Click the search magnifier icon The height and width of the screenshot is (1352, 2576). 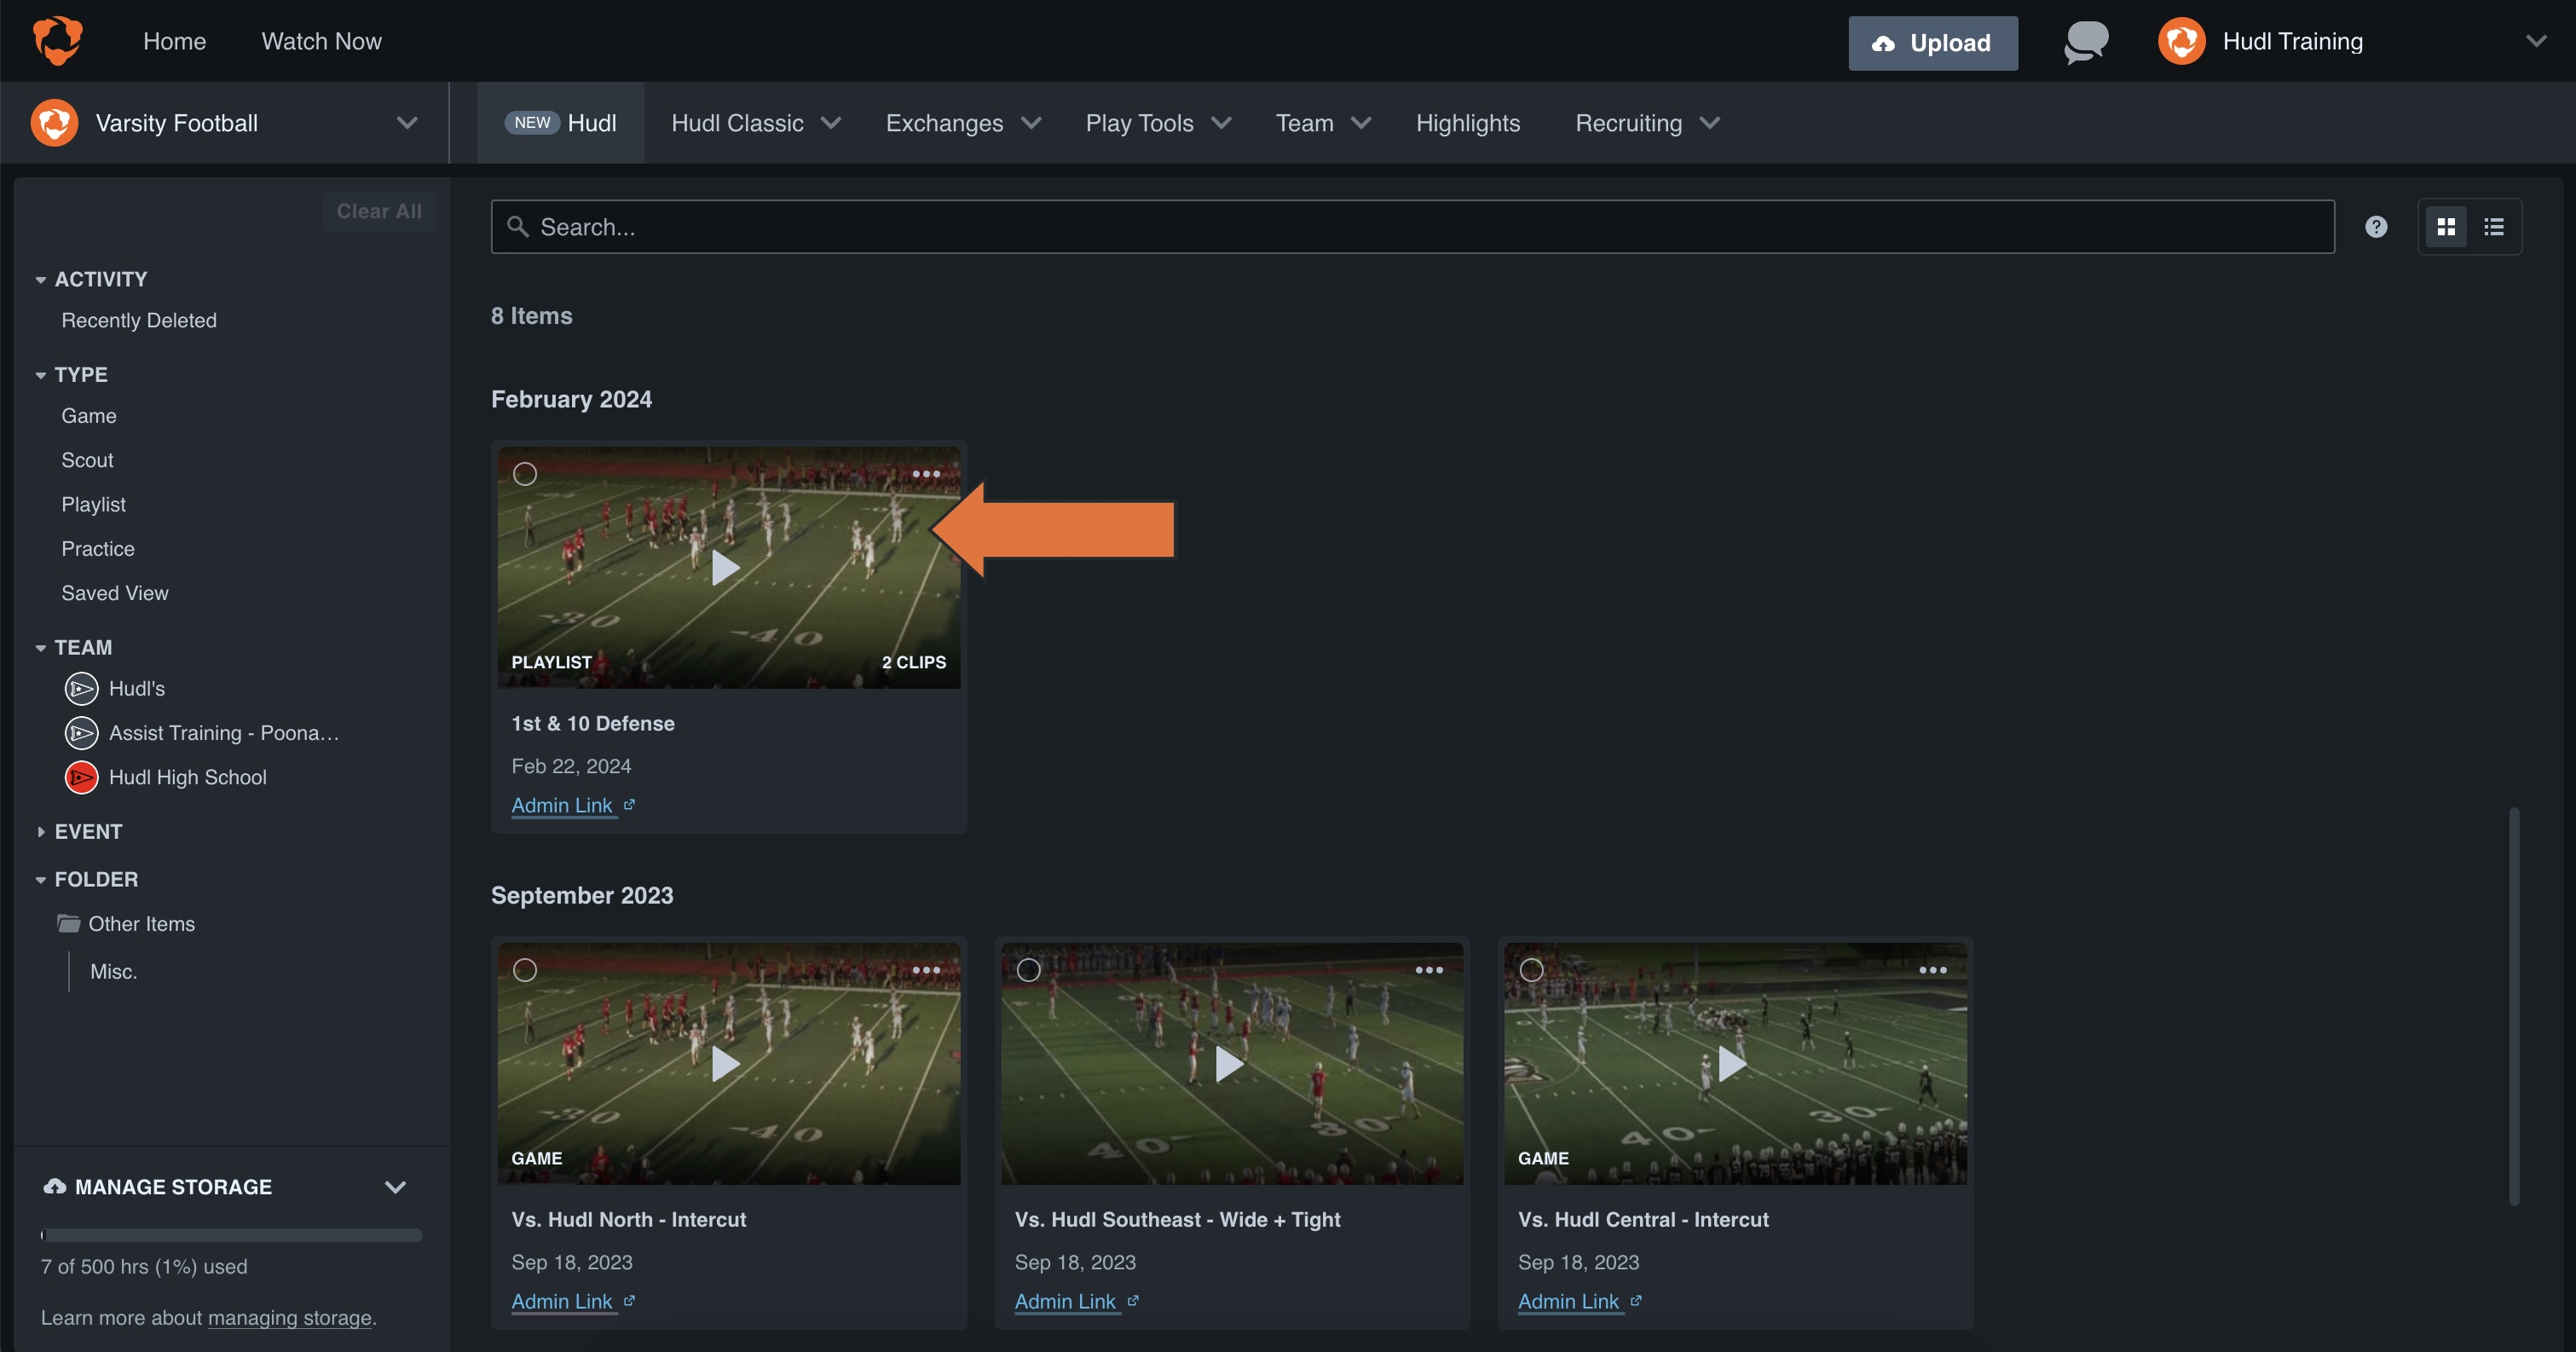coord(519,227)
